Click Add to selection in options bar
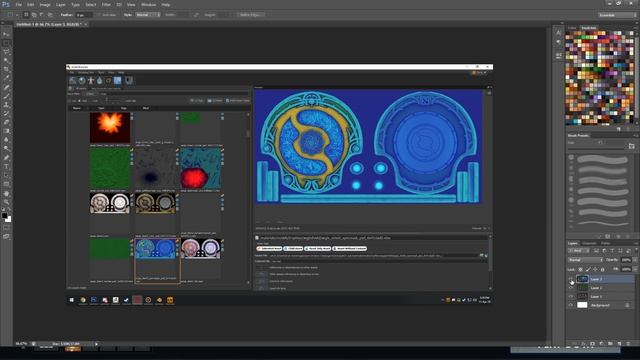The image size is (640, 360). (x=34, y=15)
